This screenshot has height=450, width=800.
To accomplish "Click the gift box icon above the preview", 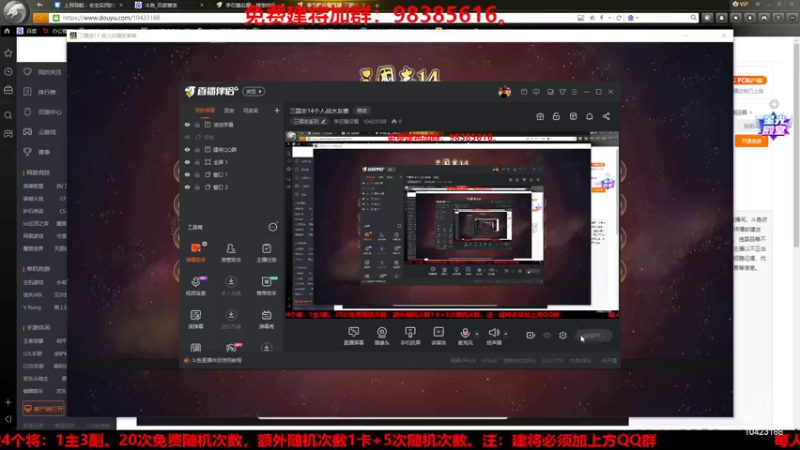I will click(x=540, y=116).
